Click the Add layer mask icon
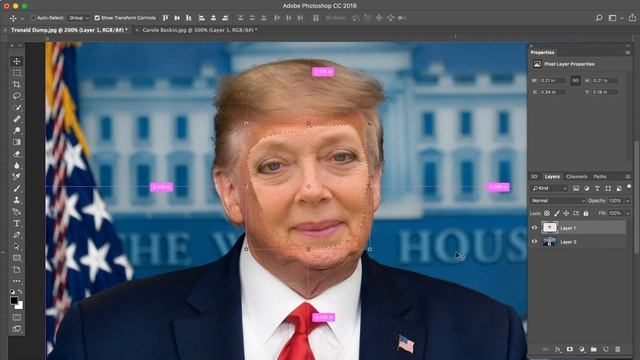640x360 pixels. [570, 349]
